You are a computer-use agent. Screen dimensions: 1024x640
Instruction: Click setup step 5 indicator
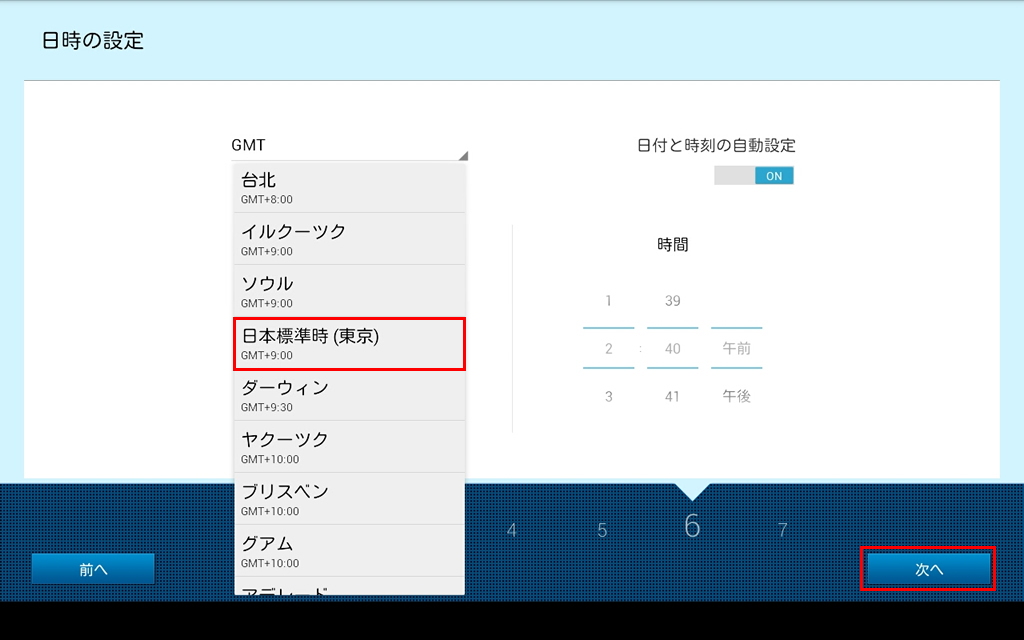(602, 531)
